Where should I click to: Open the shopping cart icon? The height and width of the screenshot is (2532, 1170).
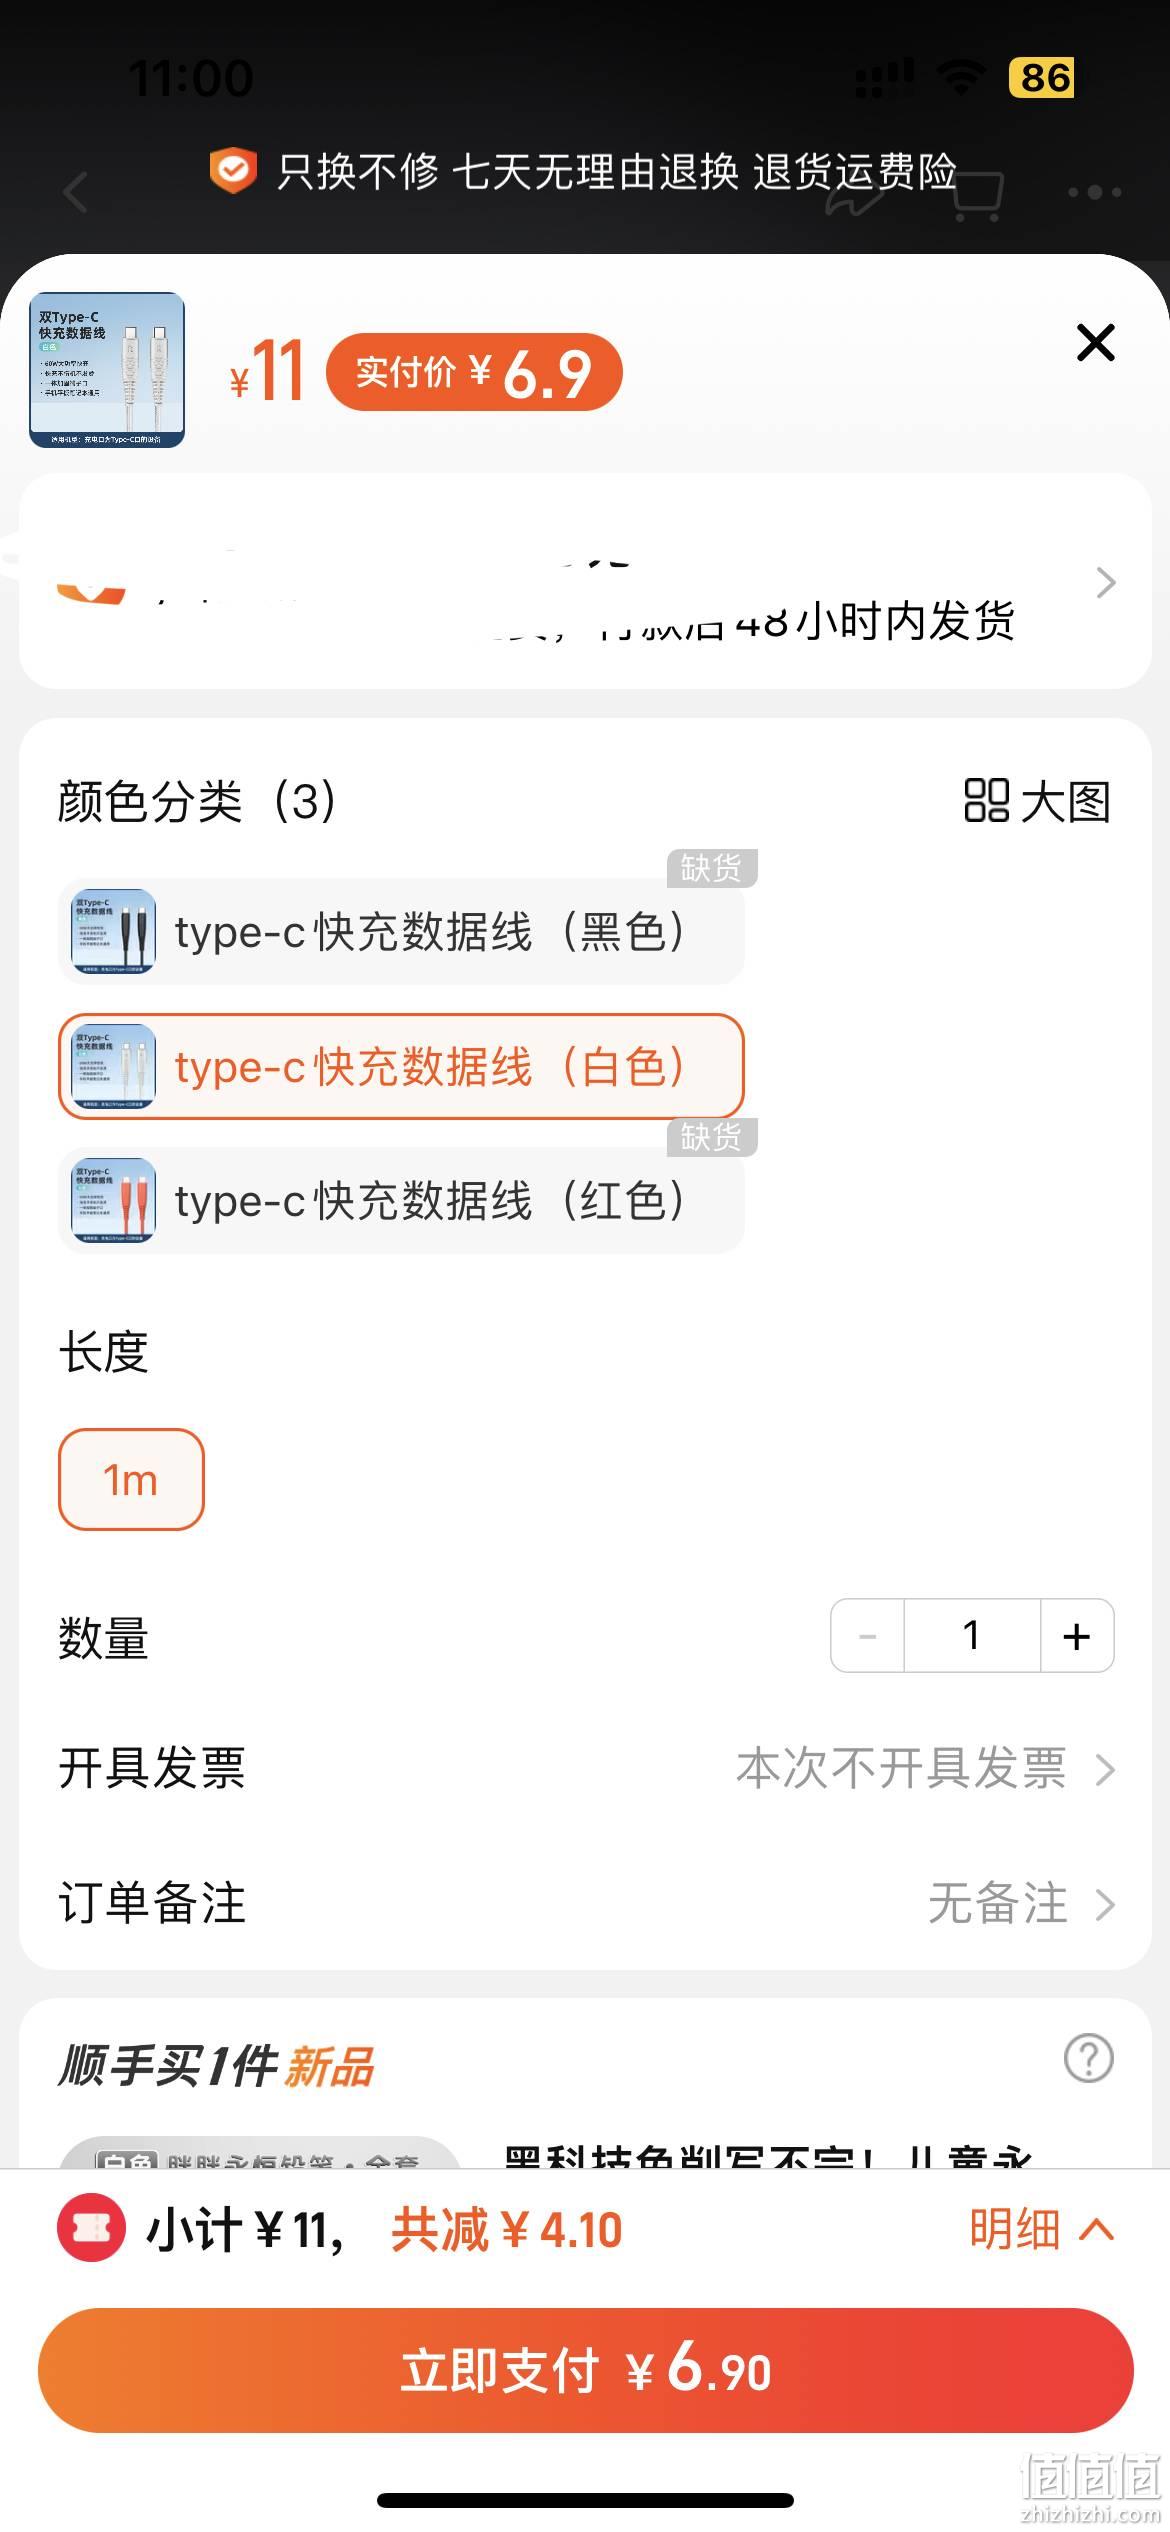[975, 195]
